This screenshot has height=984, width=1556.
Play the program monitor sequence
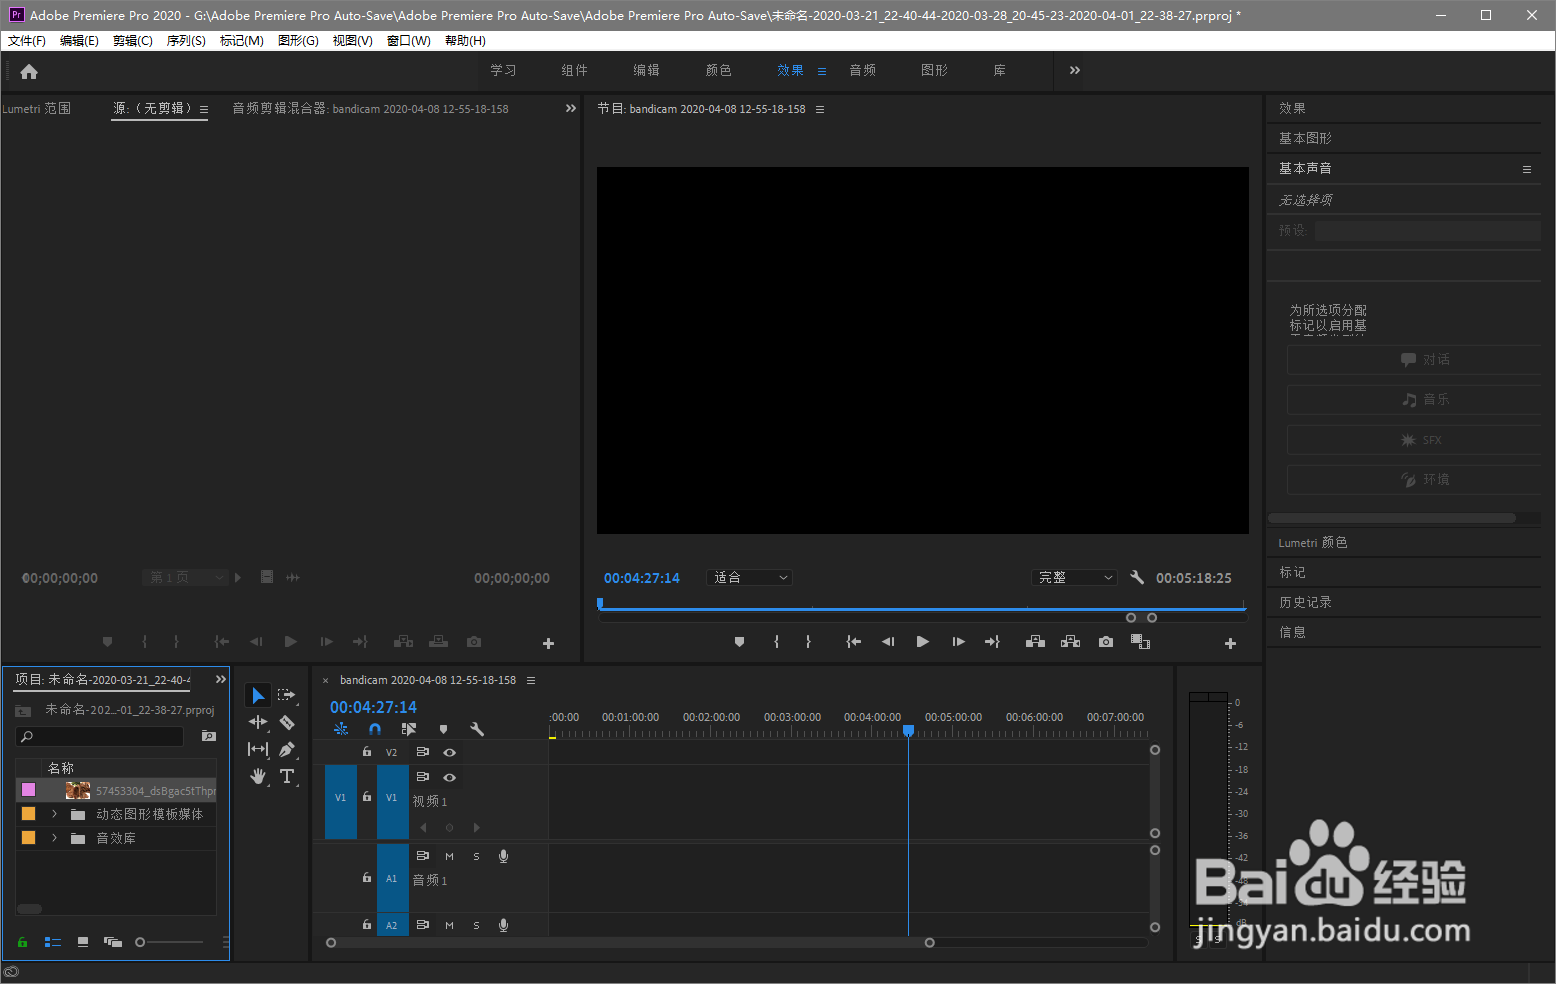coord(922,642)
